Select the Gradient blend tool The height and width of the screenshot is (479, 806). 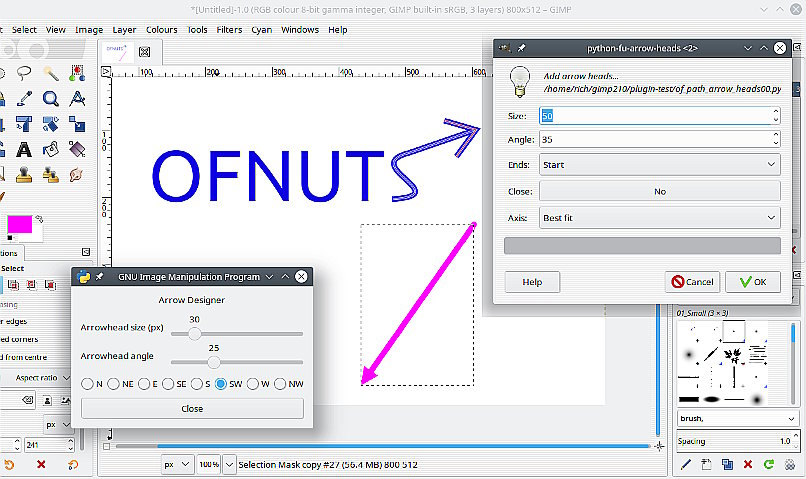click(x=77, y=150)
